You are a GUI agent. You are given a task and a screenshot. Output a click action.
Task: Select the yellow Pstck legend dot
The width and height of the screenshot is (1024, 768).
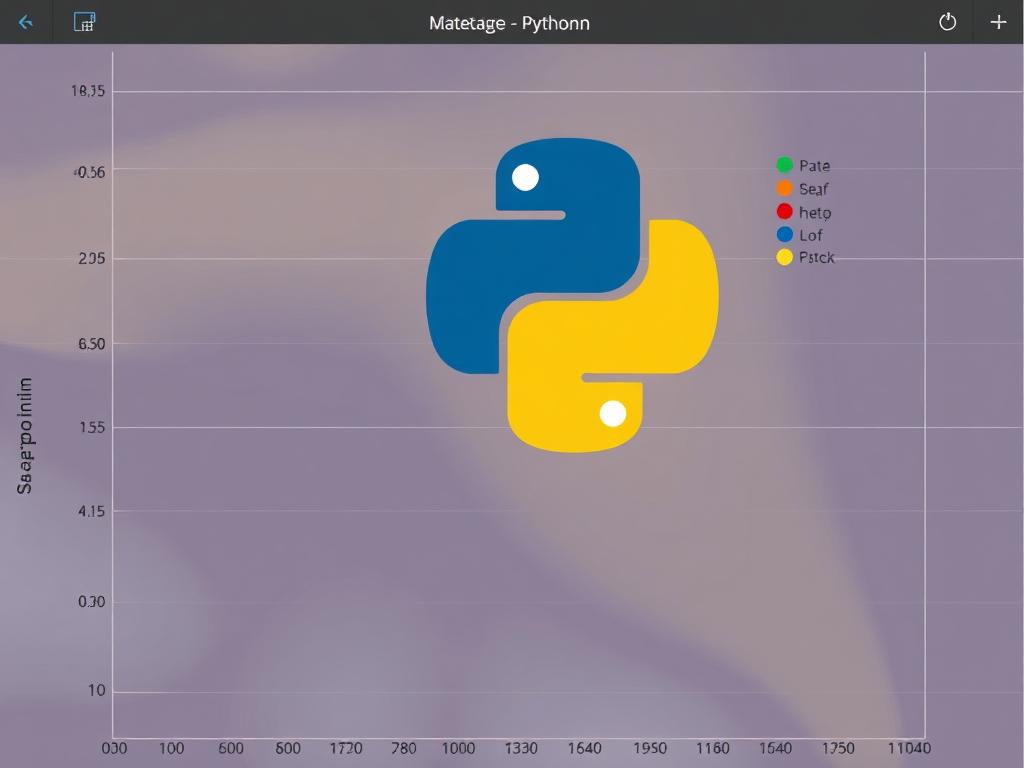(x=784, y=257)
